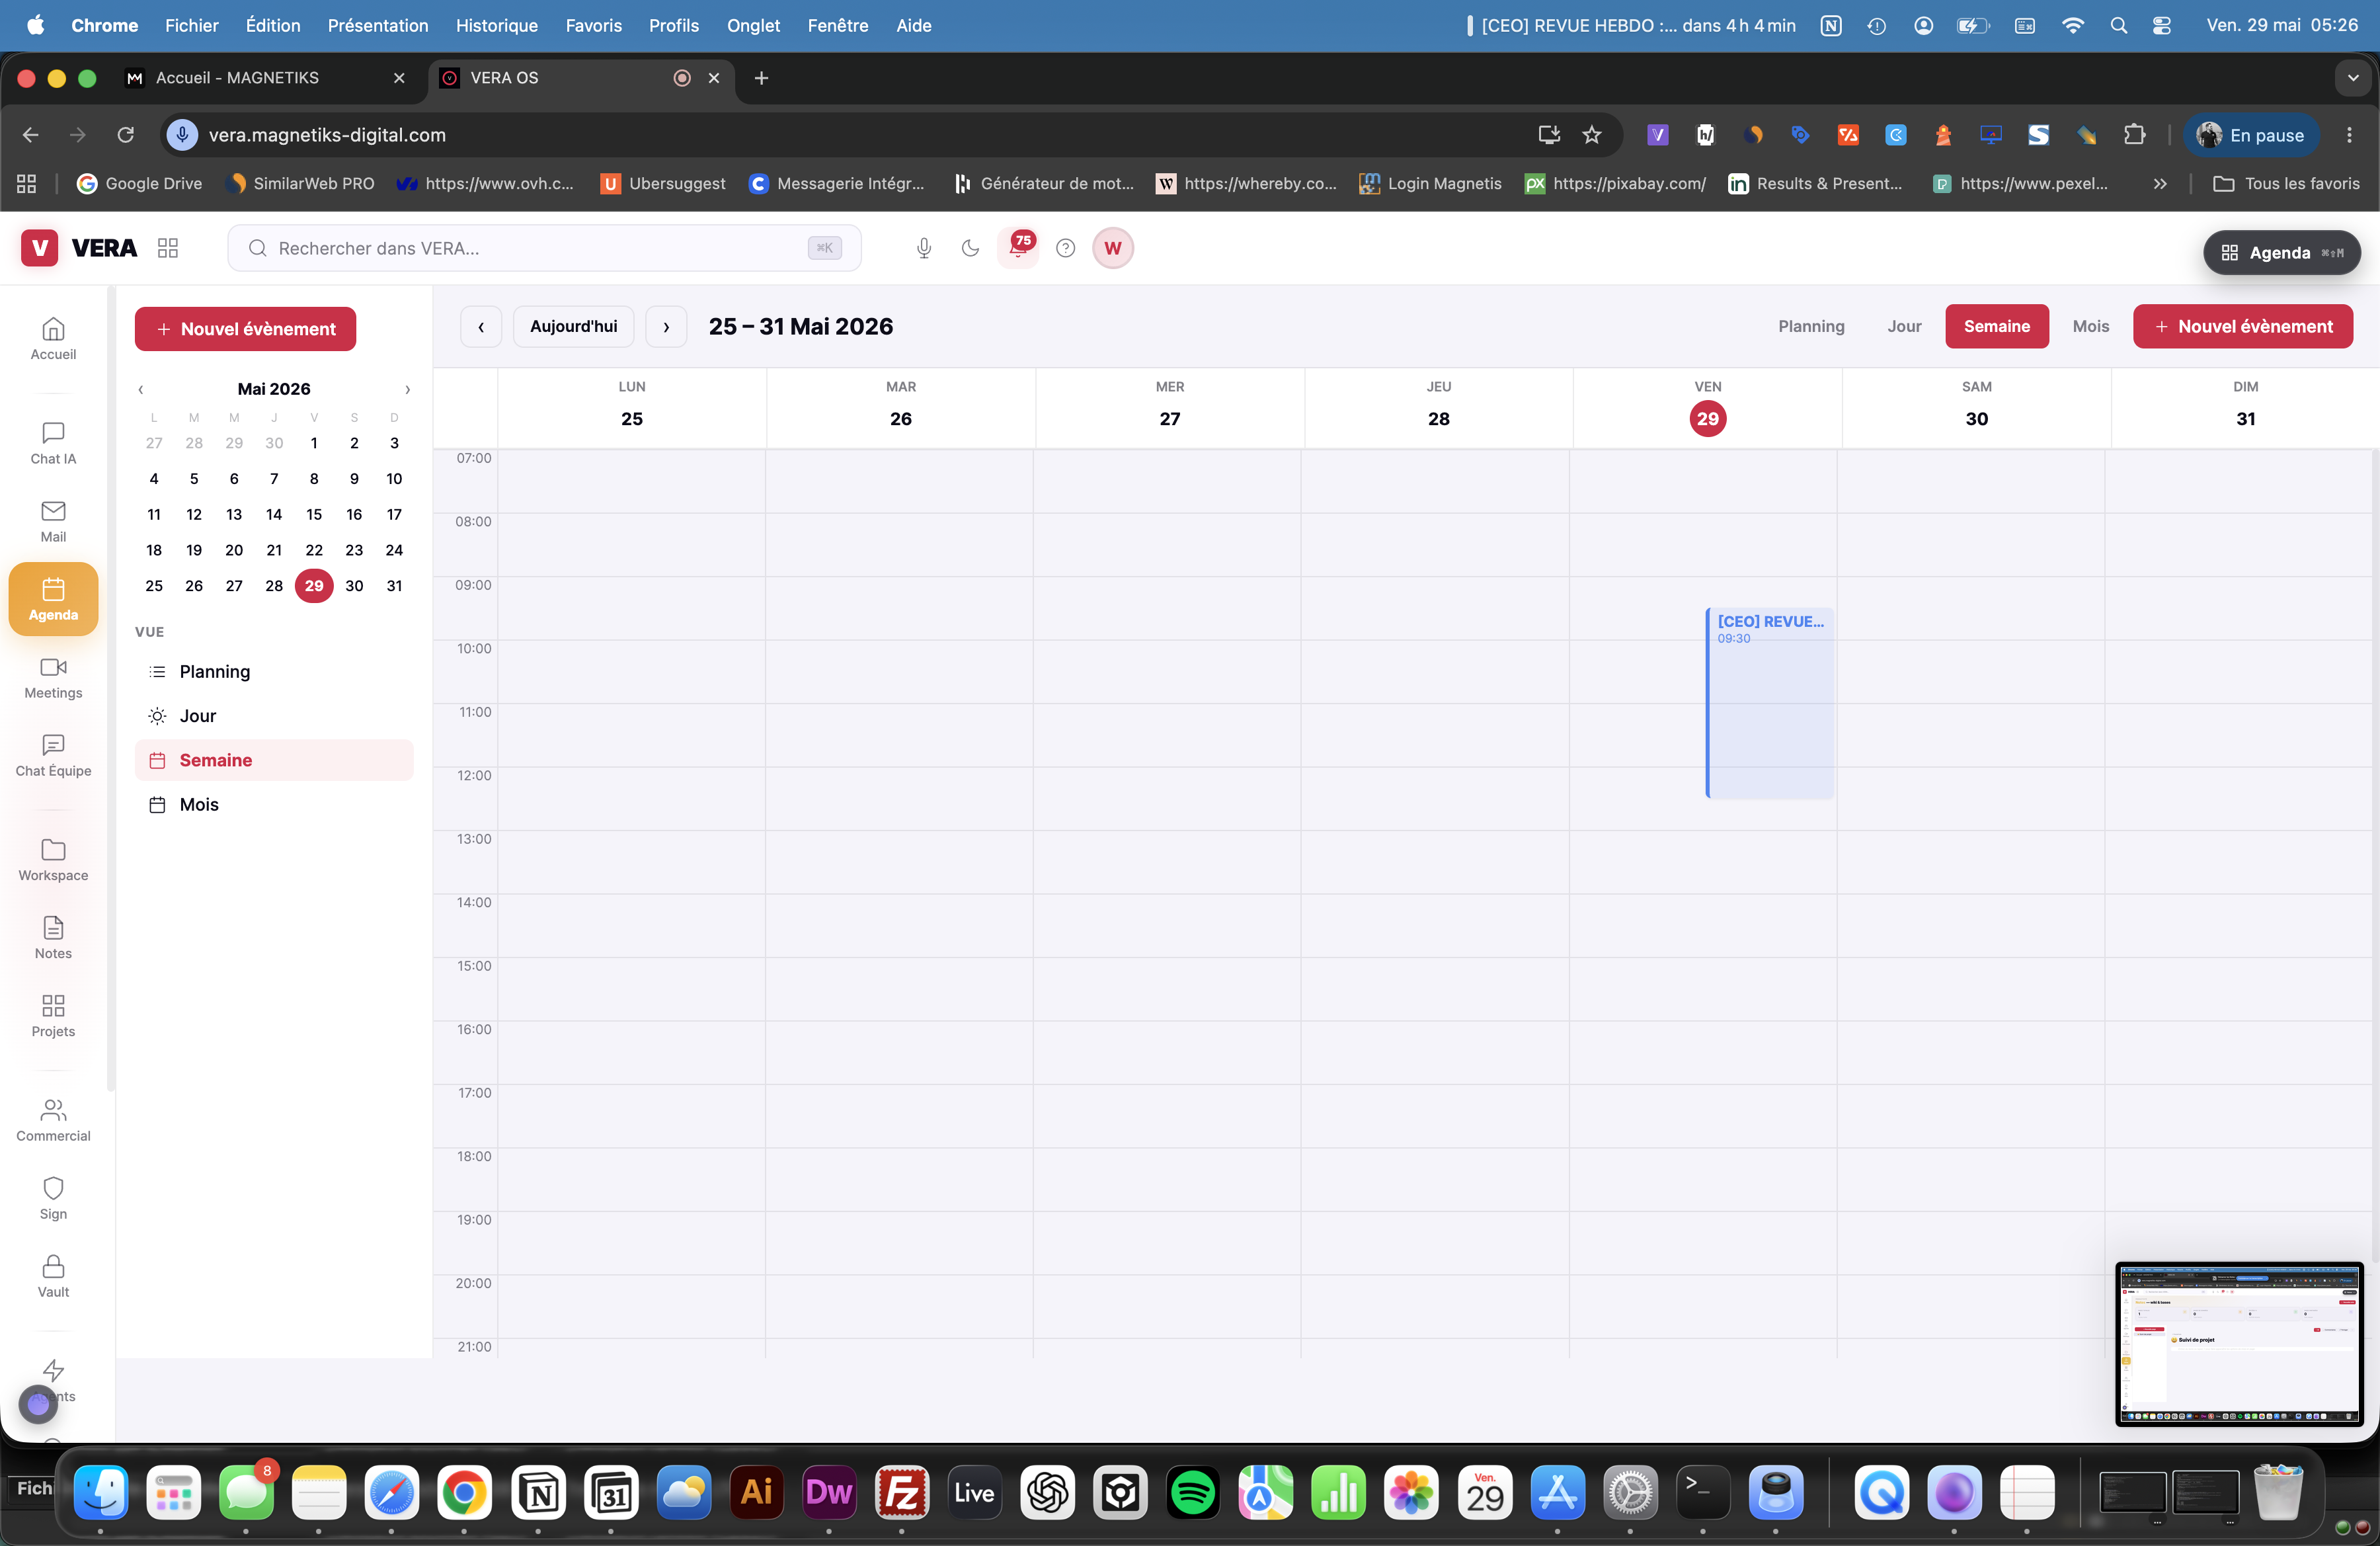Go to next week arrow
The width and height of the screenshot is (2380, 1546).
click(666, 327)
